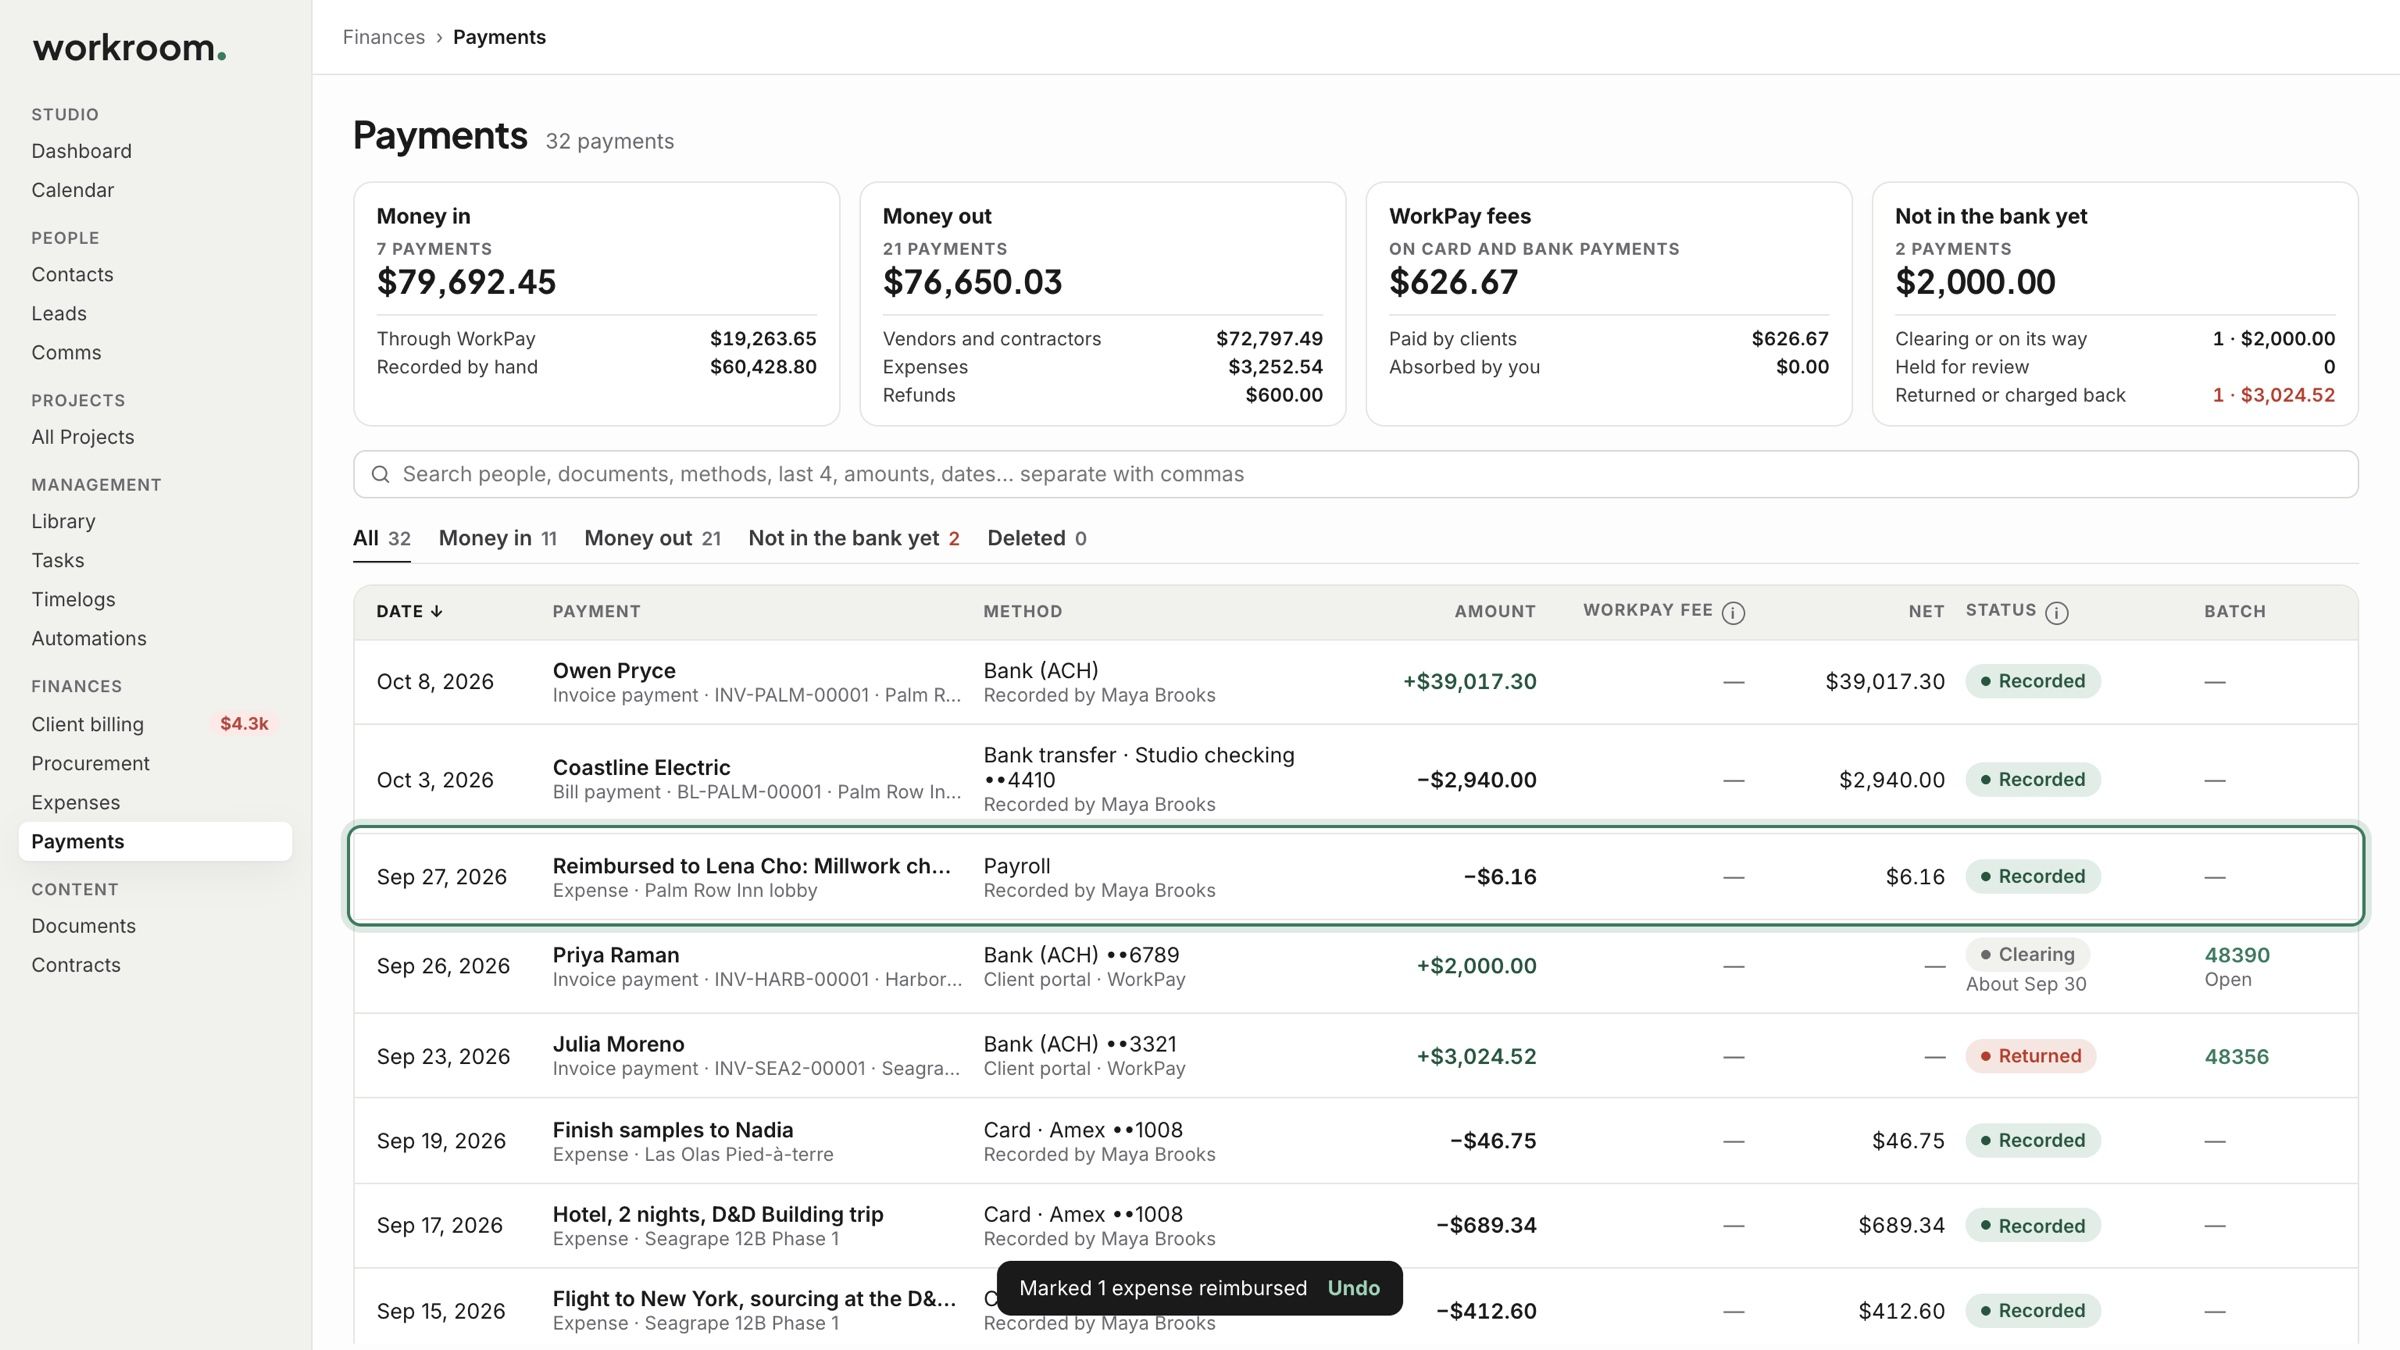This screenshot has height=1350, width=2400.
Task: Open the Coastline Electric payment
Action: click(x=1355, y=779)
